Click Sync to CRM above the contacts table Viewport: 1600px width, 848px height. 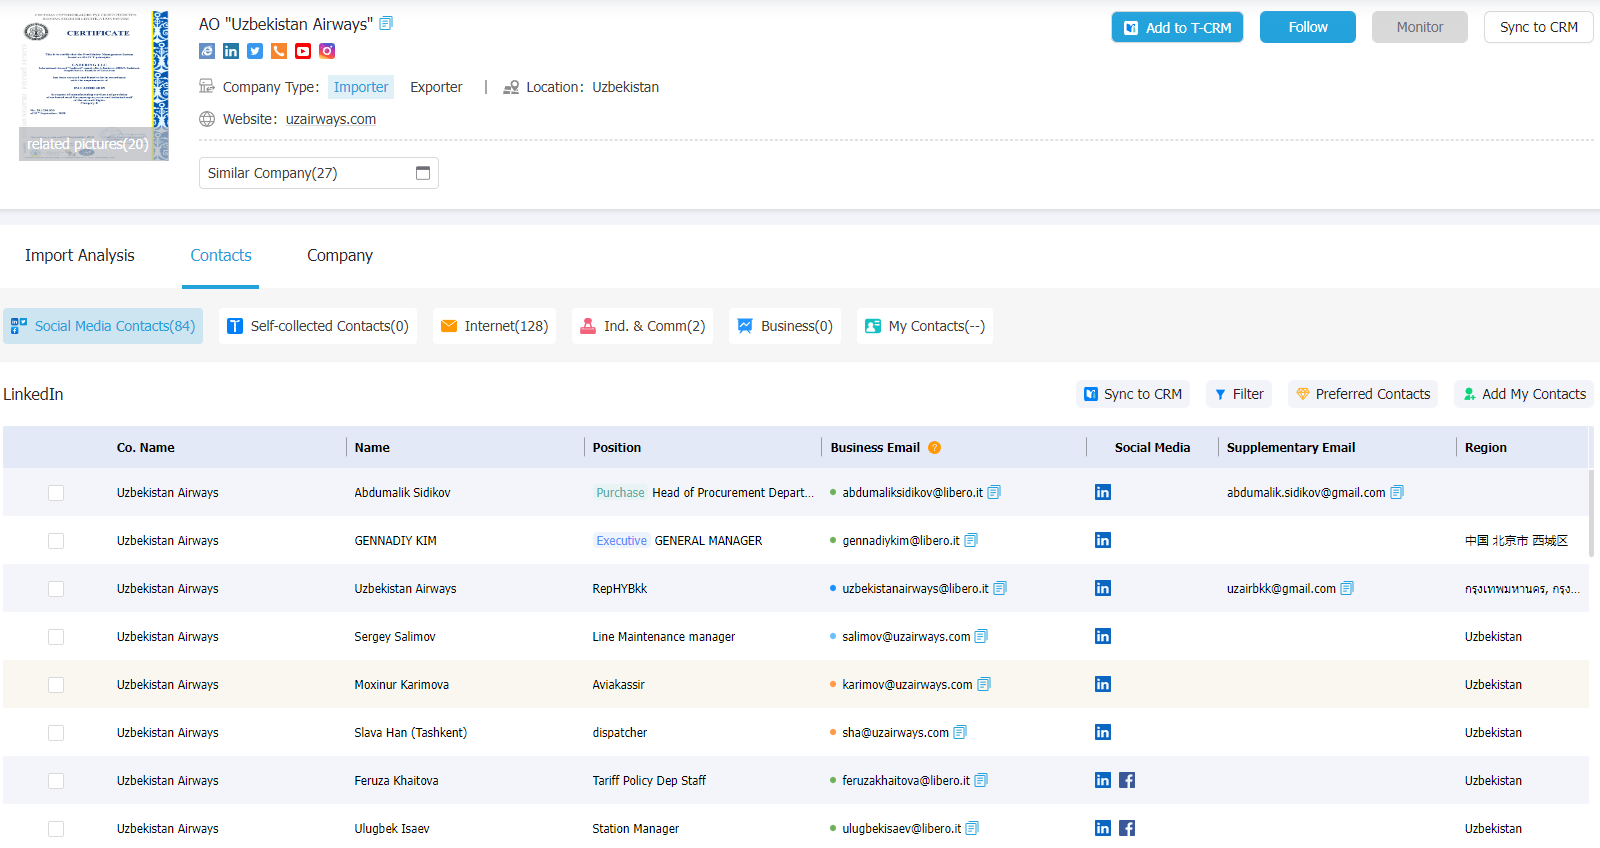(1133, 394)
